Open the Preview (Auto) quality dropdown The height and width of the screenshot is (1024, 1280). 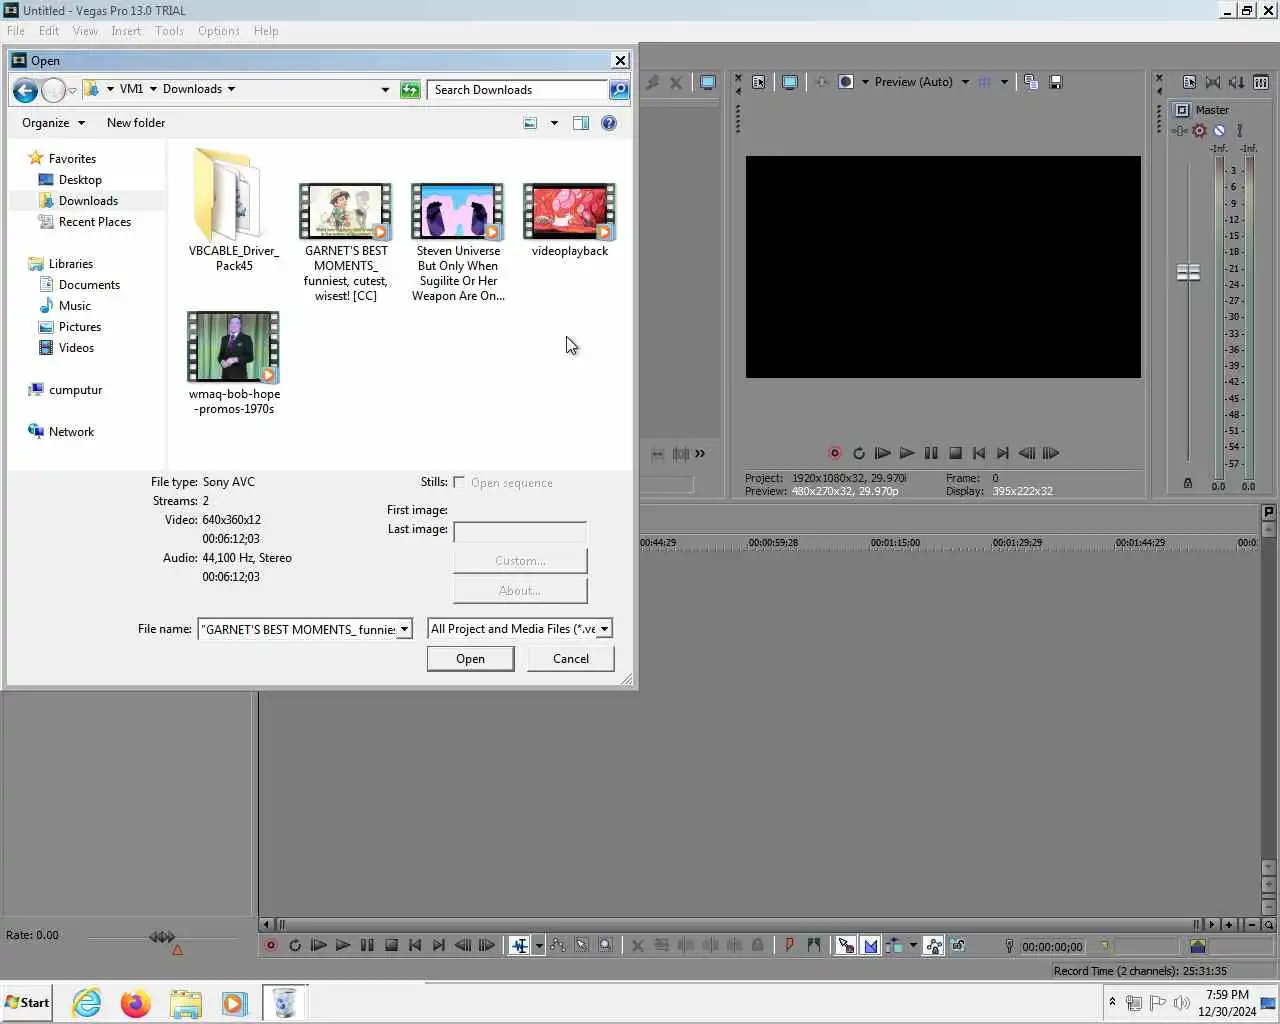(965, 82)
